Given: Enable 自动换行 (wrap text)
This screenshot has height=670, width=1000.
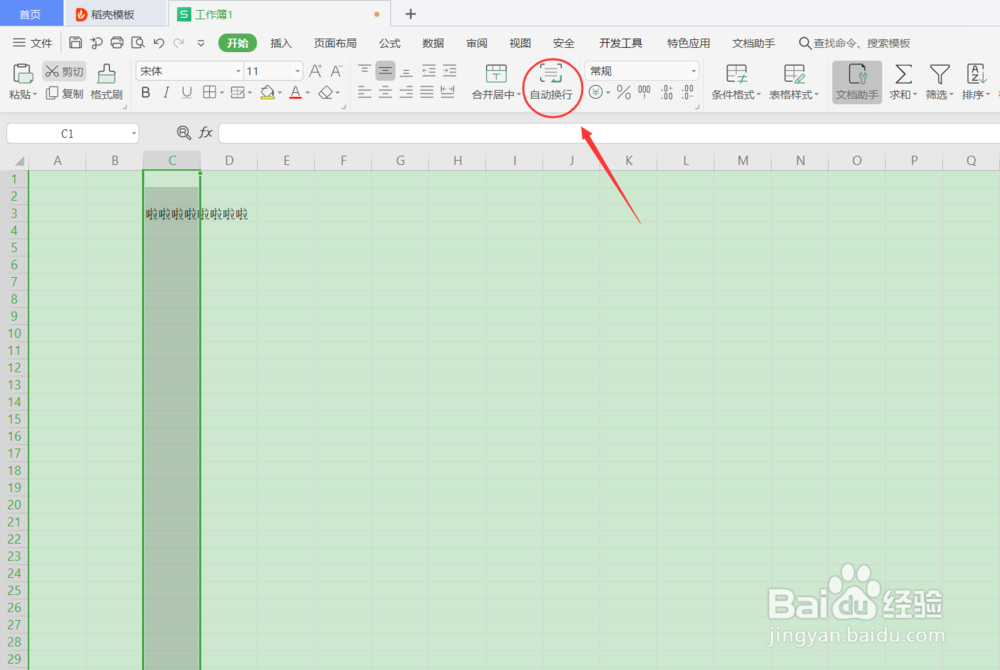Looking at the screenshot, I should click(x=551, y=80).
